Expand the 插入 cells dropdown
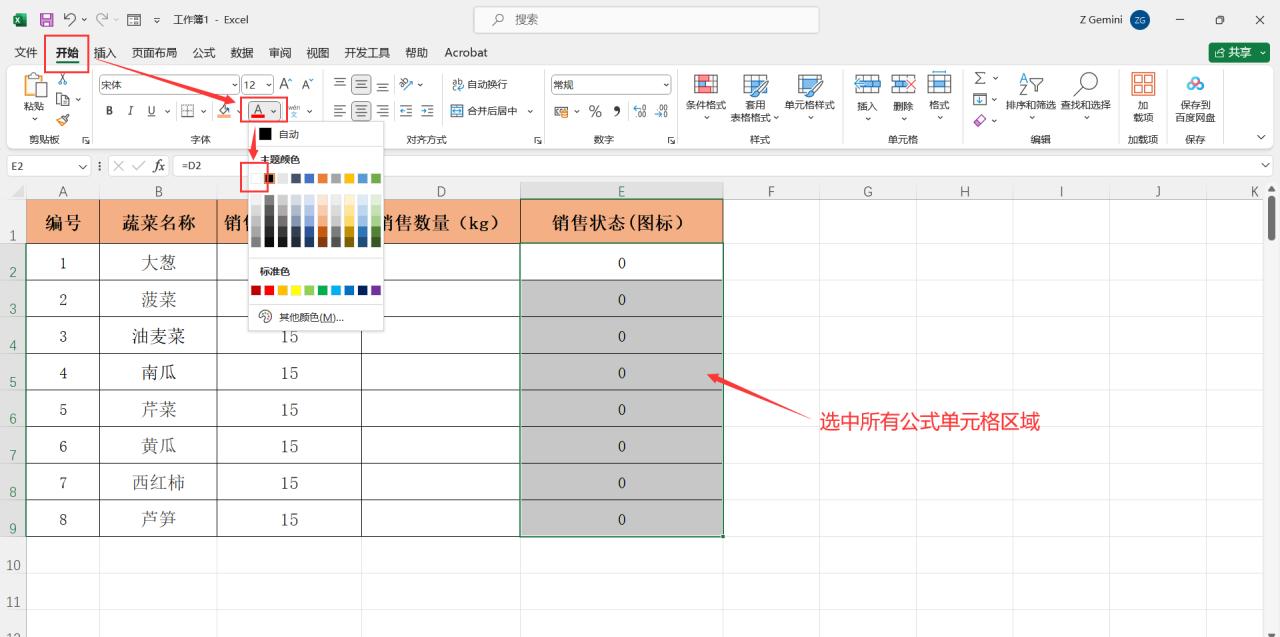The width and height of the screenshot is (1280, 637). click(867, 119)
